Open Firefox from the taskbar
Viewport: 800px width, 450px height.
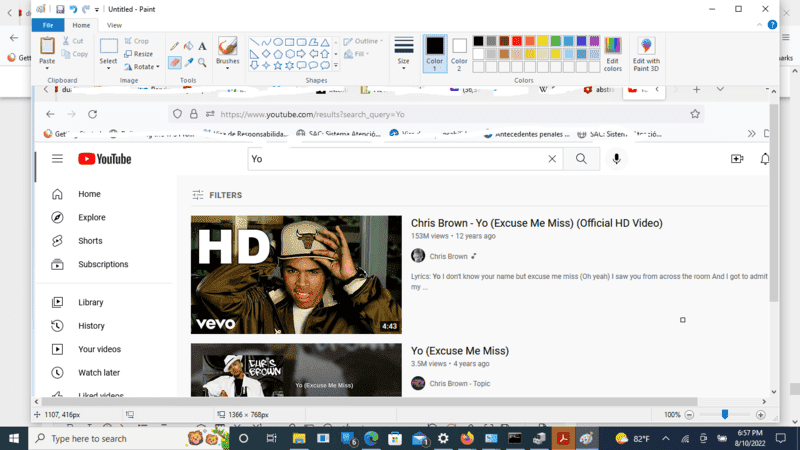click(467, 438)
